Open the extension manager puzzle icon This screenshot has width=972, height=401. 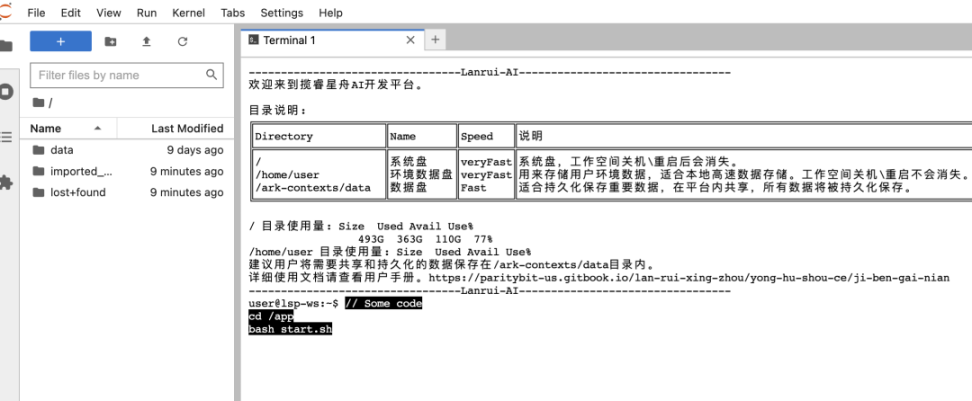tap(7, 182)
